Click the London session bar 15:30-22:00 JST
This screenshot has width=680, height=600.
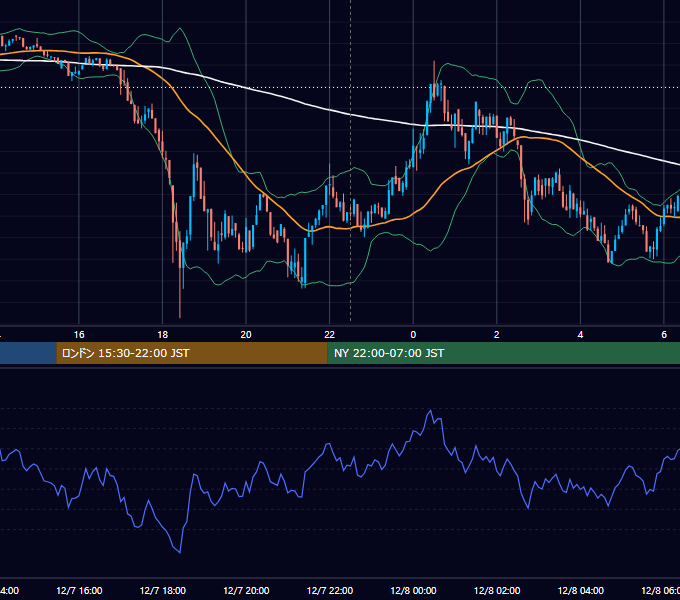[192, 353]
